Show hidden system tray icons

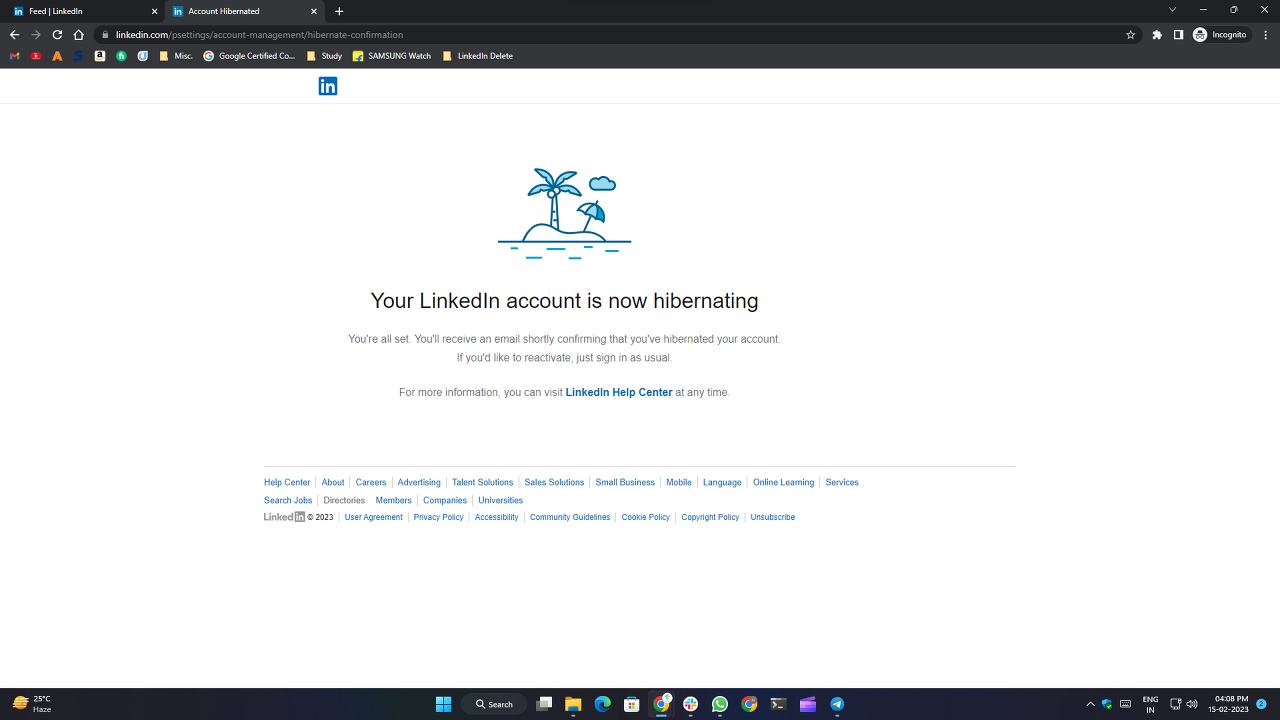click(1090, 704)
